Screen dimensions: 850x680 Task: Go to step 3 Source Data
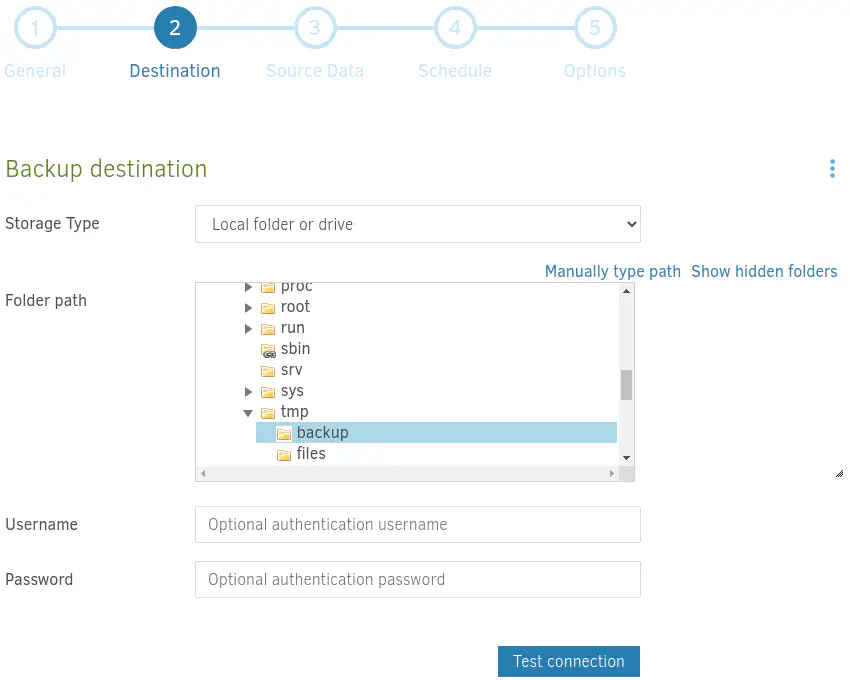[x=315, y=29]
